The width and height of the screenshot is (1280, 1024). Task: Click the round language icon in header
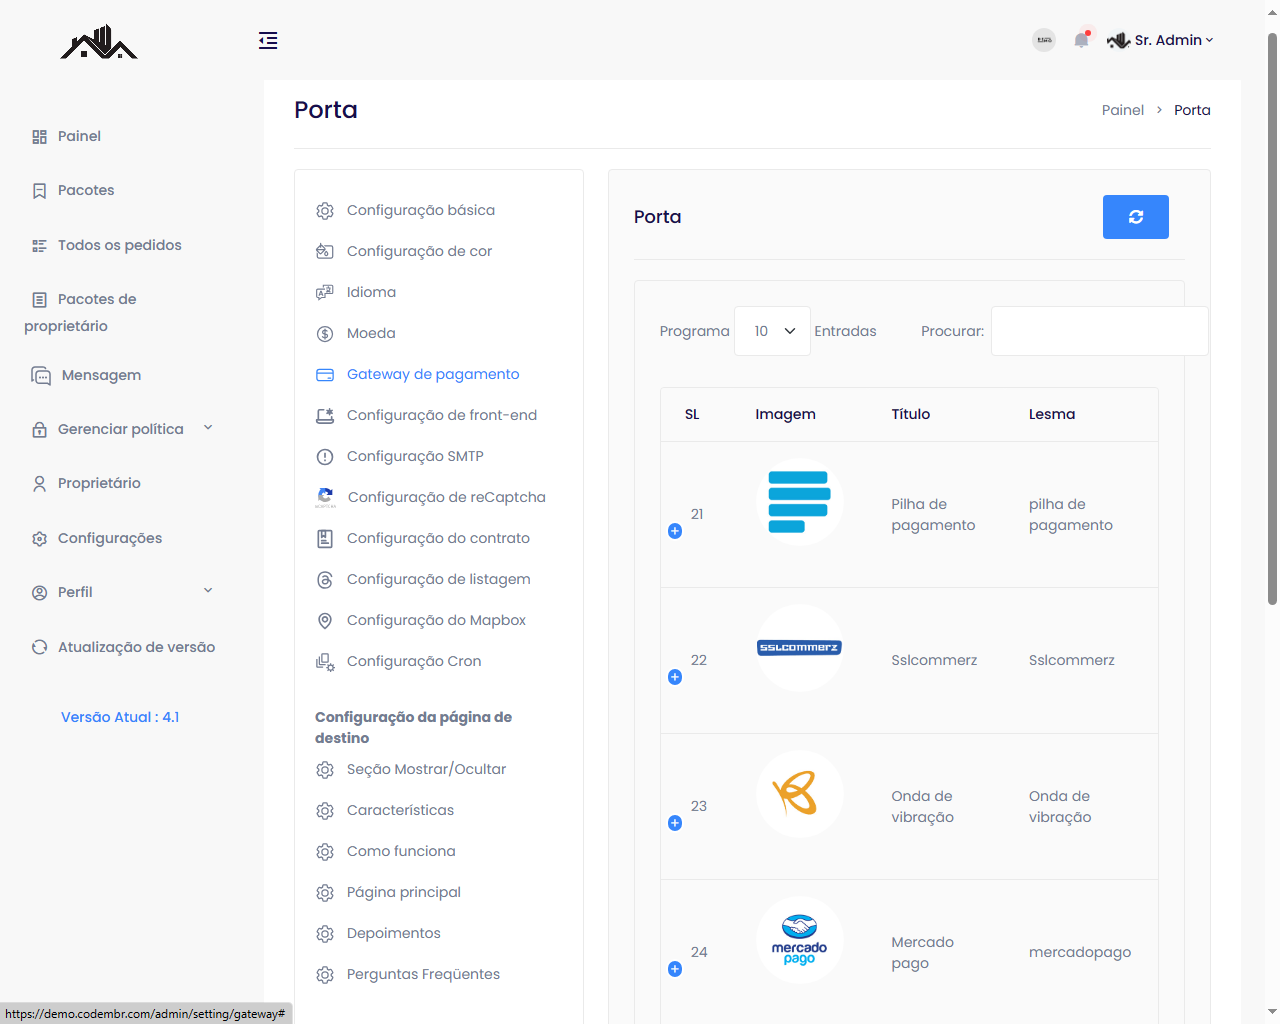(x=1043, y=40)
